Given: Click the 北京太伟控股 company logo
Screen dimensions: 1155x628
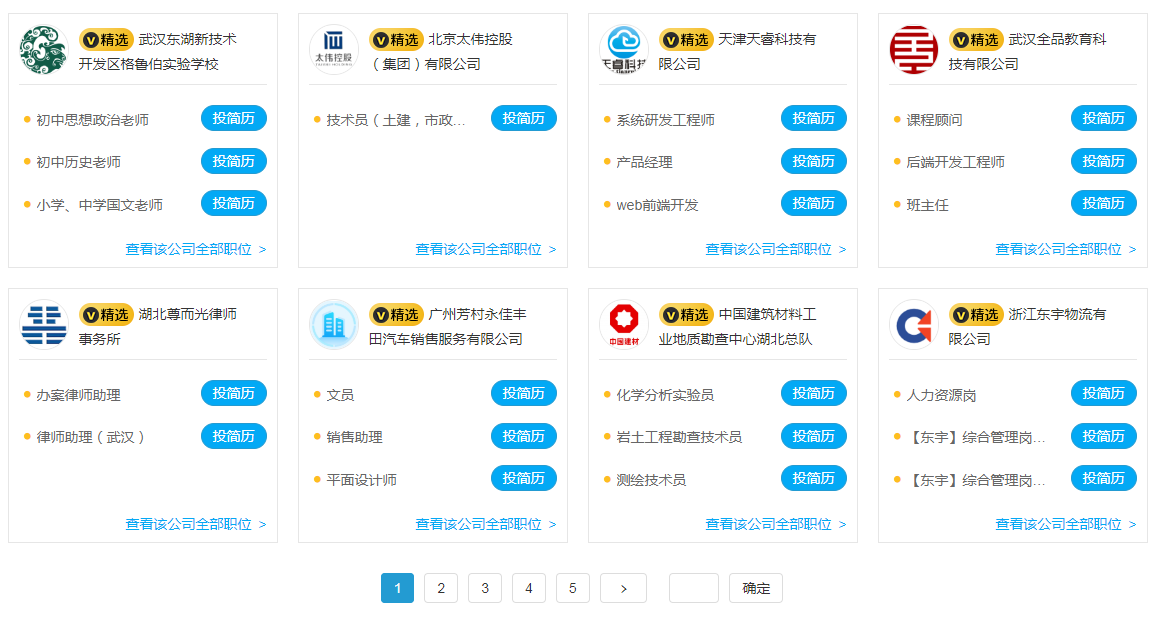Looking at the screenshot, I should 333,50.
